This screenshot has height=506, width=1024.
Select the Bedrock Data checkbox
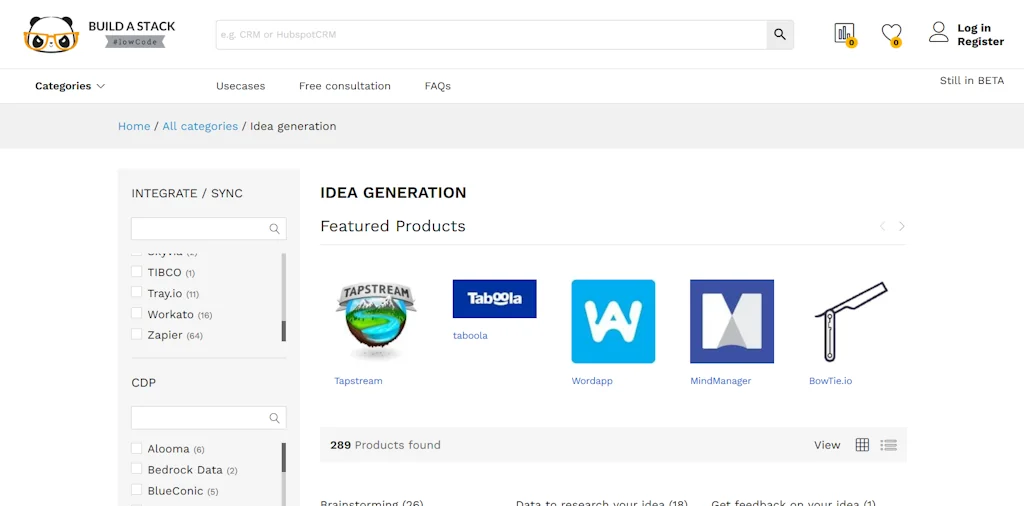coord(137,470)
